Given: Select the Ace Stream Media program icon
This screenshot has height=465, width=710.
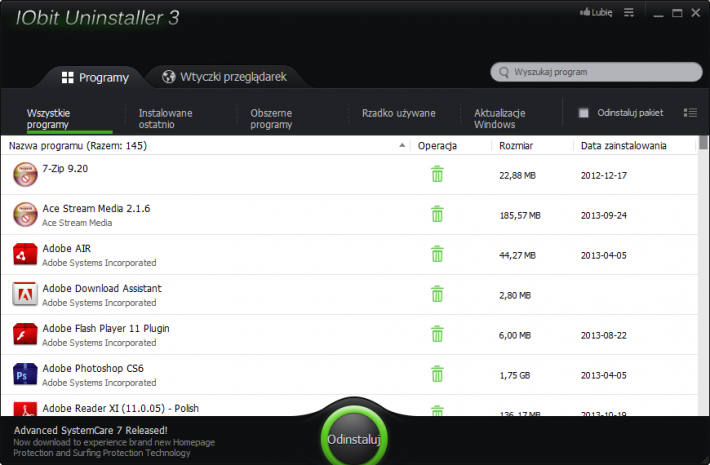Looking at the screenshot, I should (25, 214).
